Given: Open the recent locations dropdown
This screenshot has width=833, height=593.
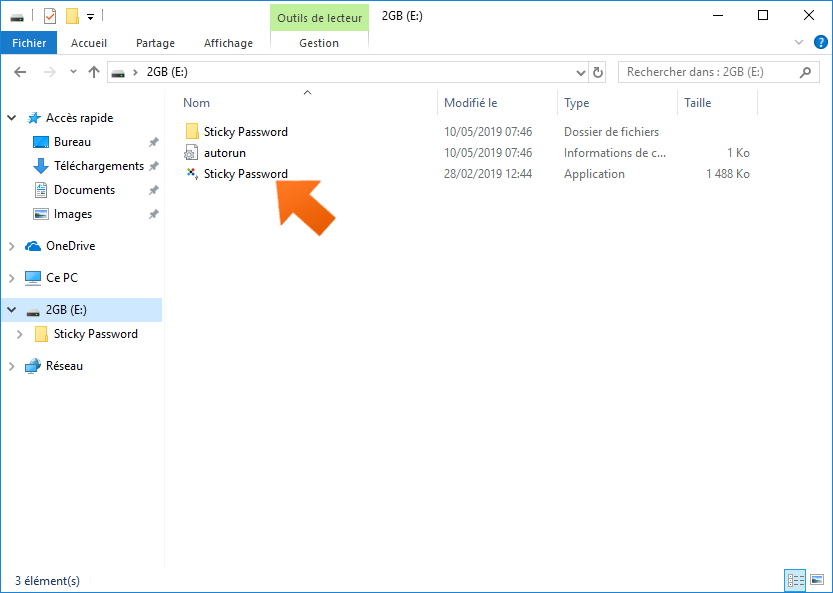Looking at the screenshot, I should pos(73,72).
